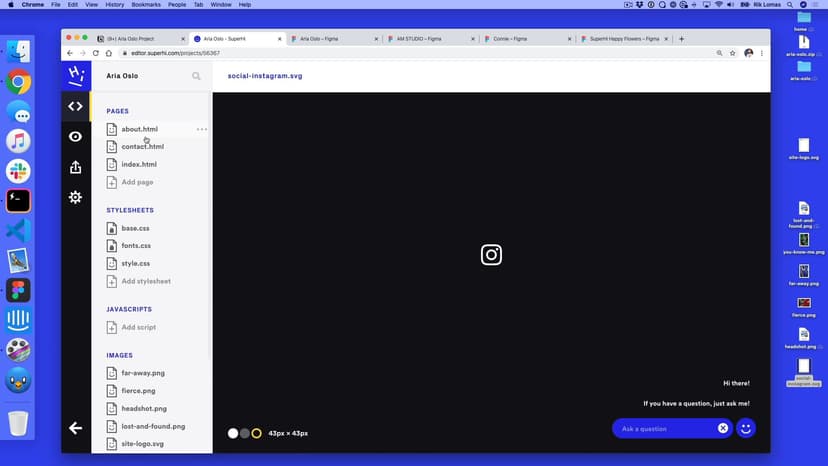The height and width of the screenshot is (466, 828).
Task: Click the search icon beside Aria Oslo
Action: [x=196, y=76]
